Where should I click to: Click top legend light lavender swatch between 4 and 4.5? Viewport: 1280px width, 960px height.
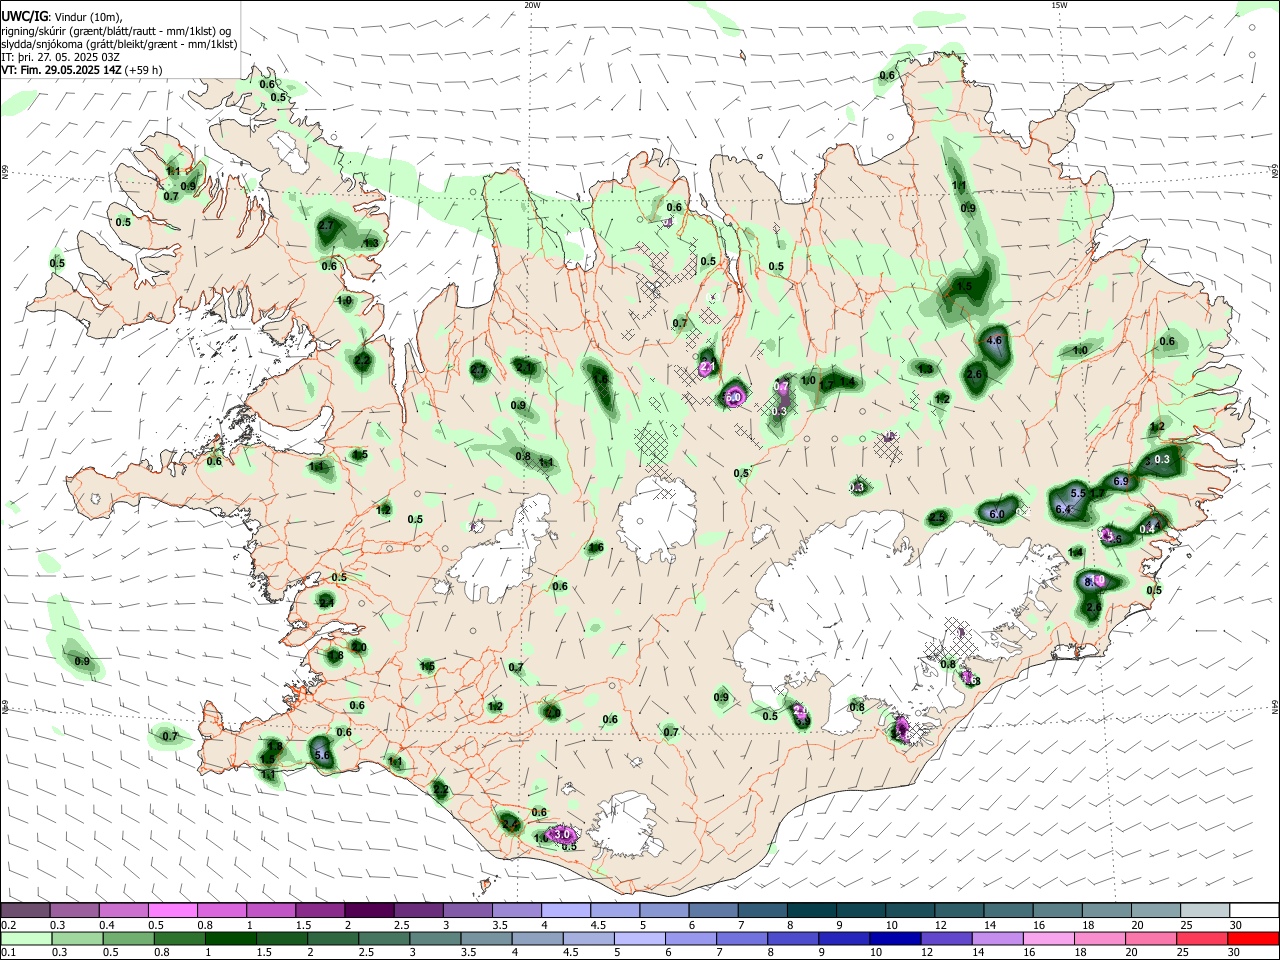pos(565,910)
